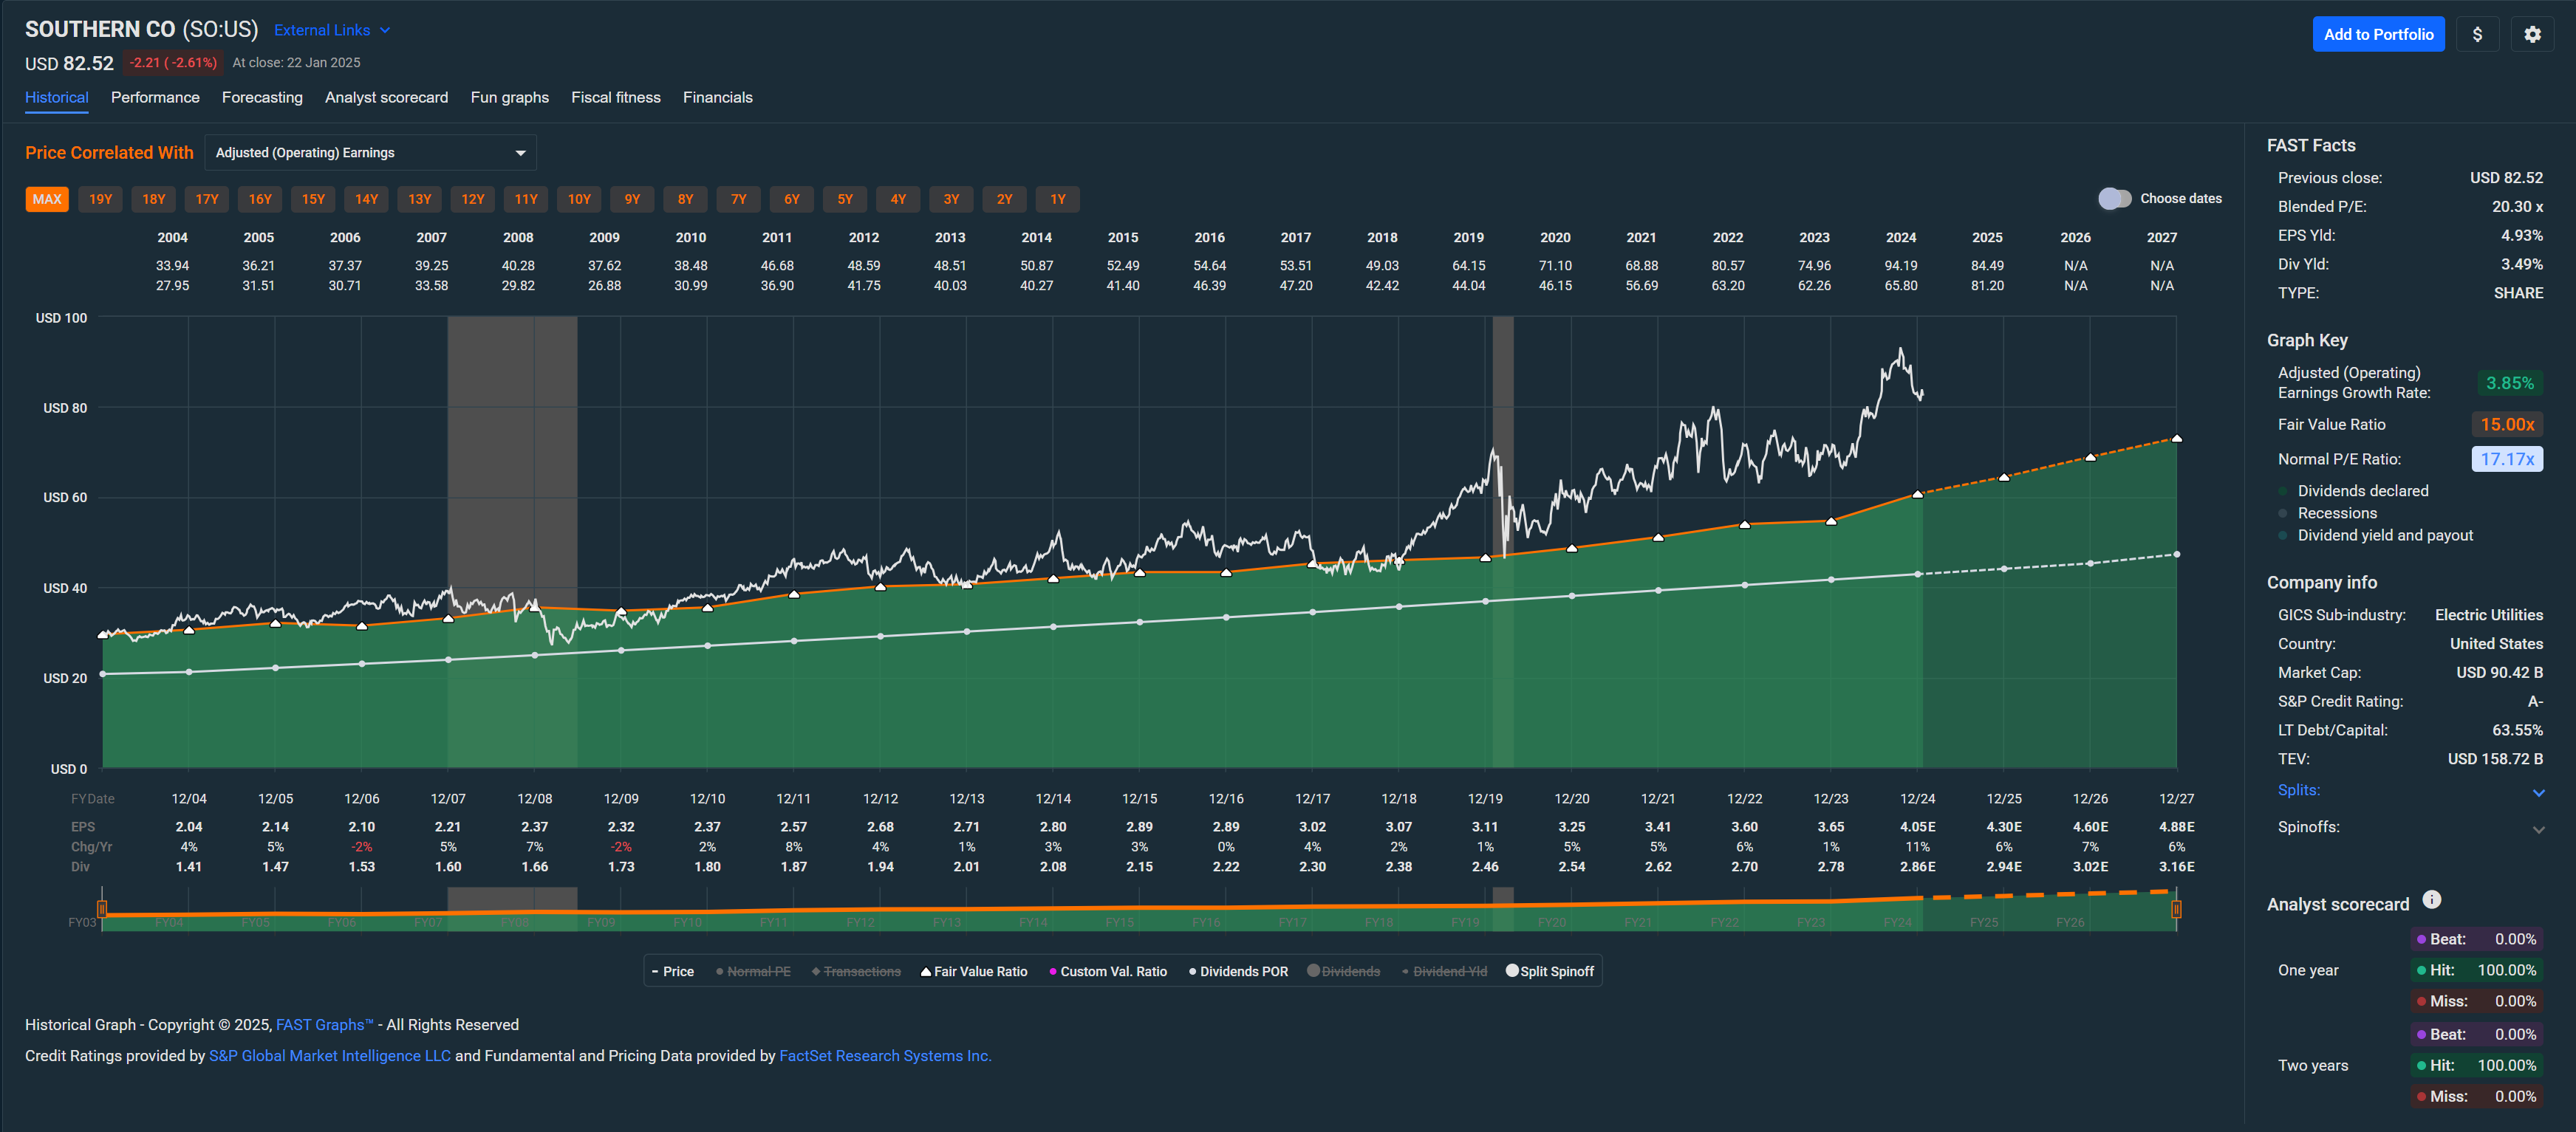The width and height of the screenshot is (2576, 1132).
Task: Open S&P Global Market Intelligence LLC link
Action: click(x=330, y=1056)
